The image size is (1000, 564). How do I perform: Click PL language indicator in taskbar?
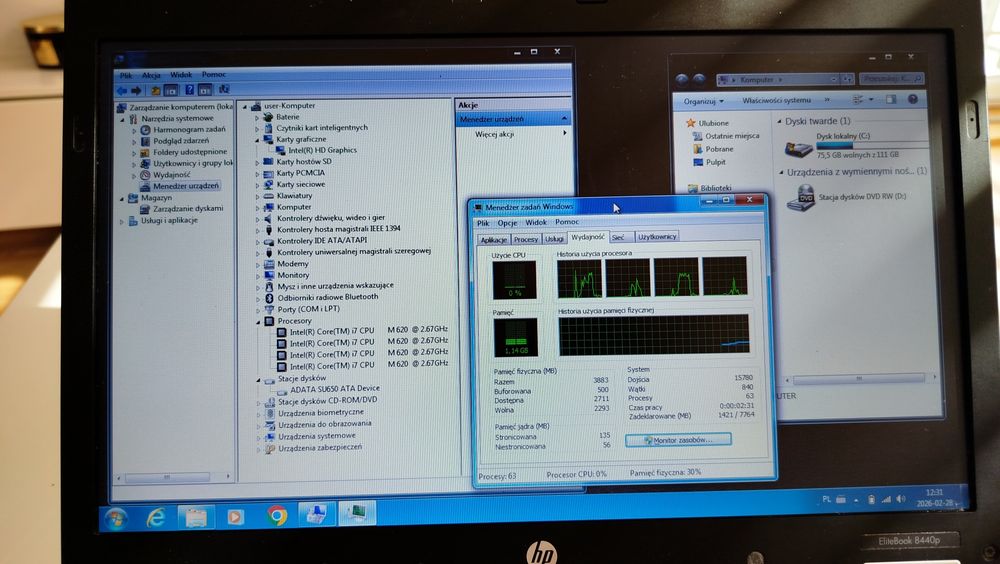[x=827, y=500]
